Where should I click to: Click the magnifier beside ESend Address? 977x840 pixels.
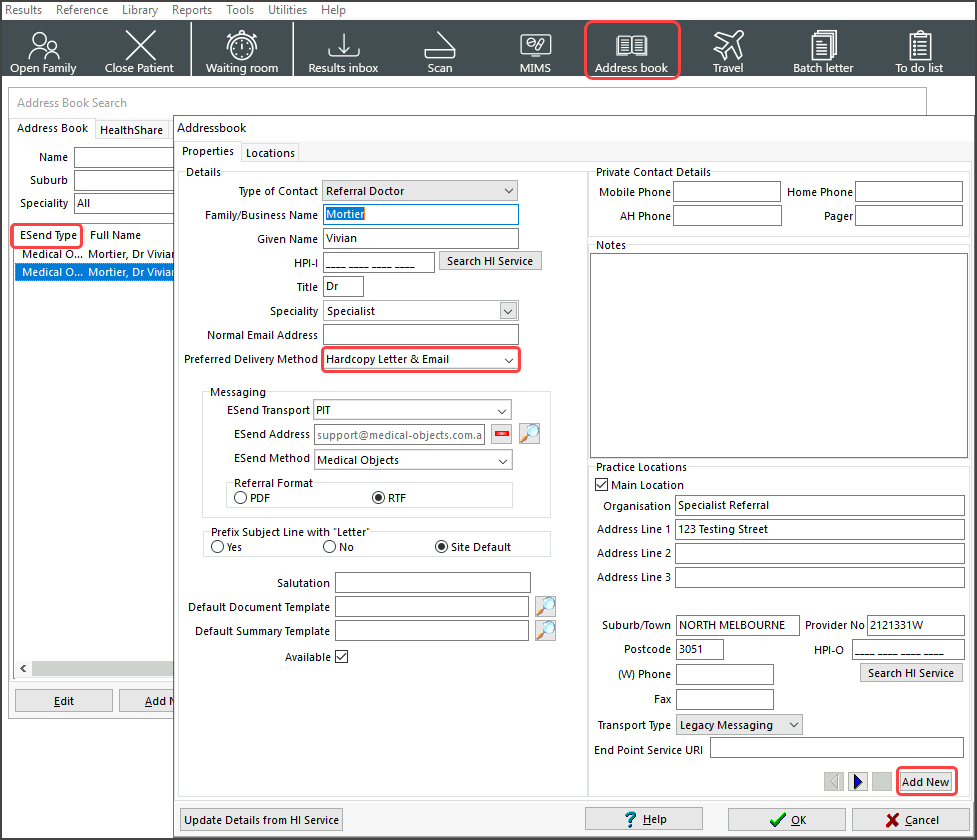click(x=529, y=434)
